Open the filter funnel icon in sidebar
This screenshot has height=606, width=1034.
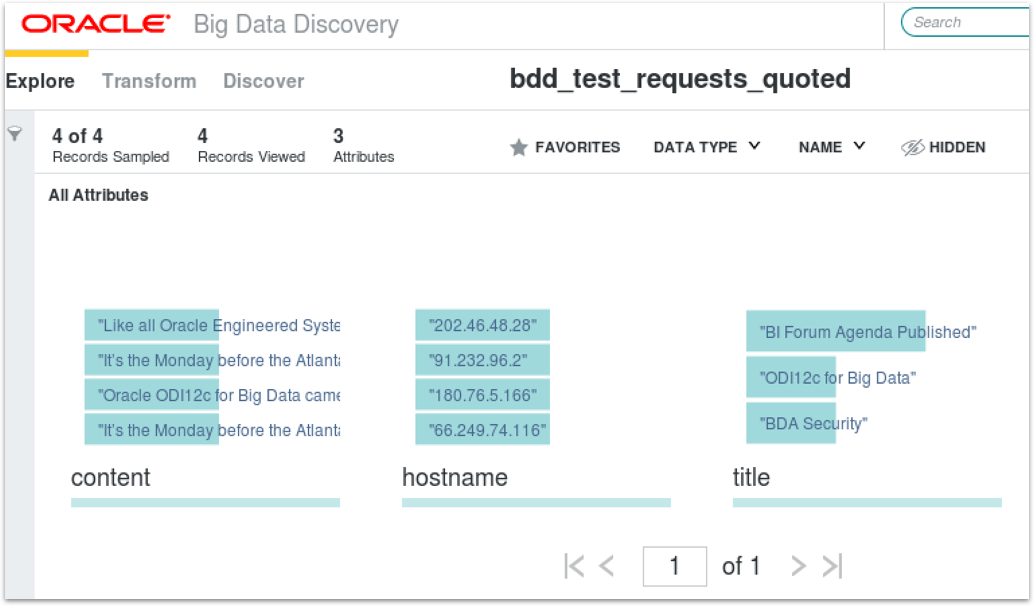15,134
